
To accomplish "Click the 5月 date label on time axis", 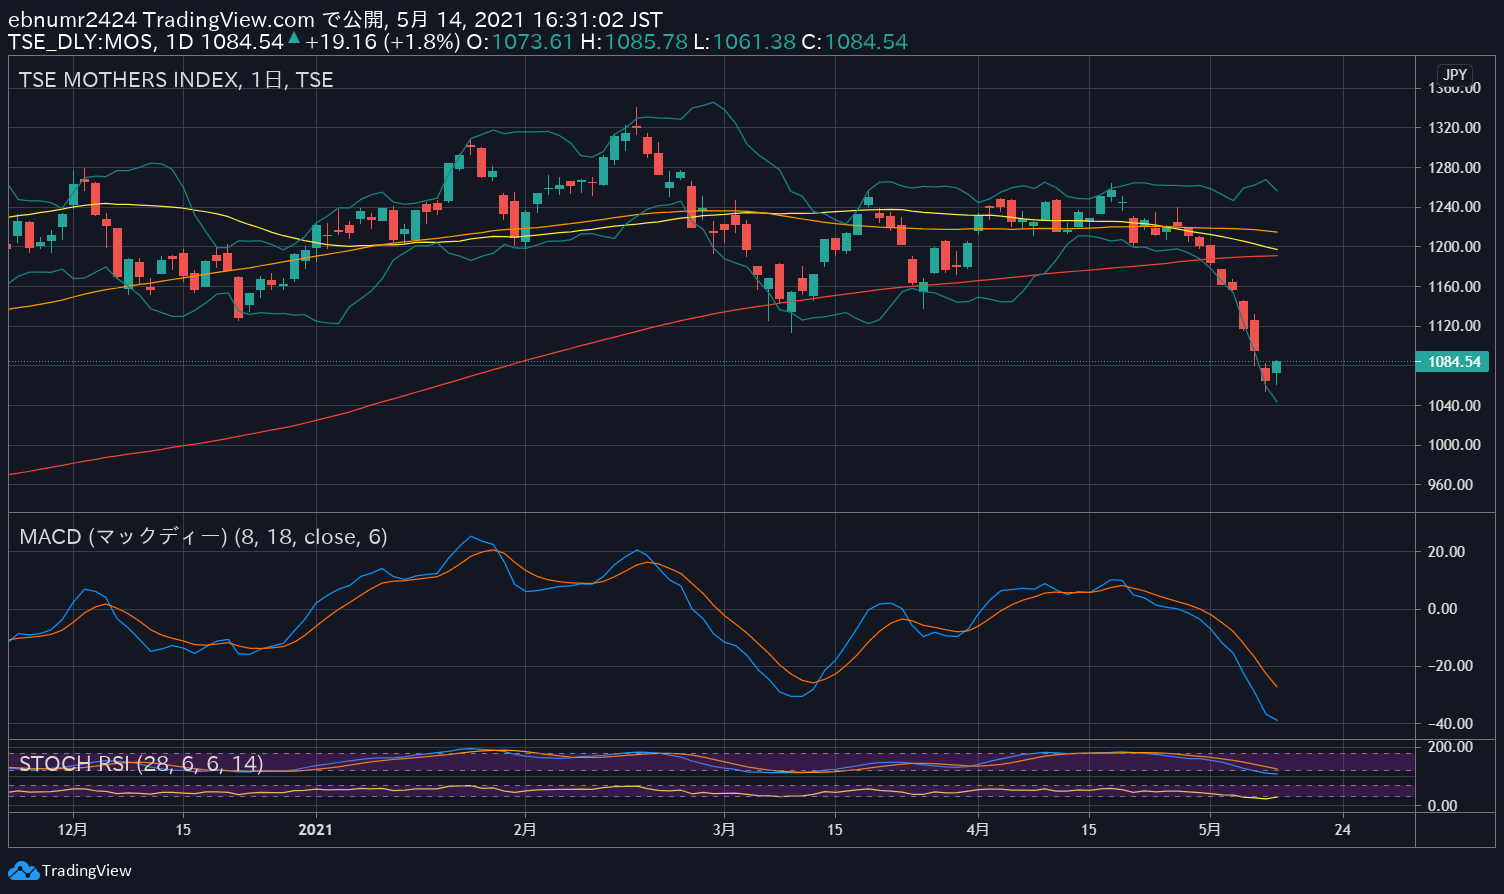I will click(x=1210, y=829).
